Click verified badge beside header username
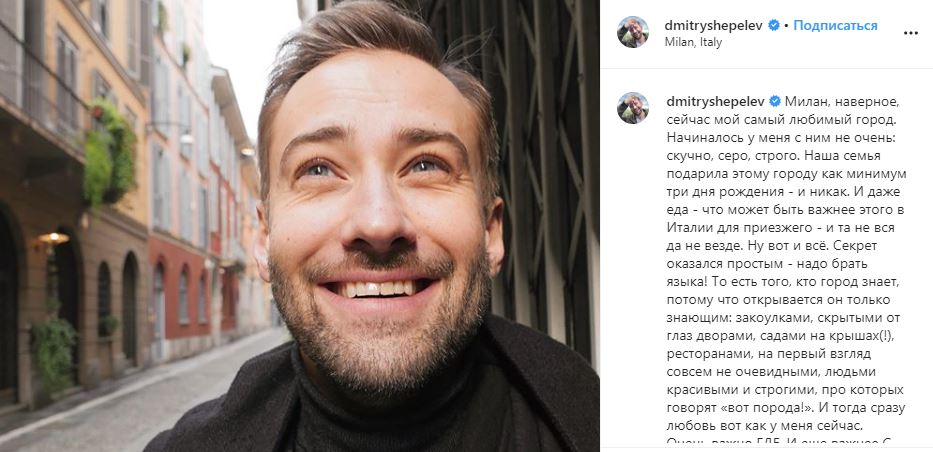Image resolution: width=933 pixels, height=452 pixels. pos(774,26)
